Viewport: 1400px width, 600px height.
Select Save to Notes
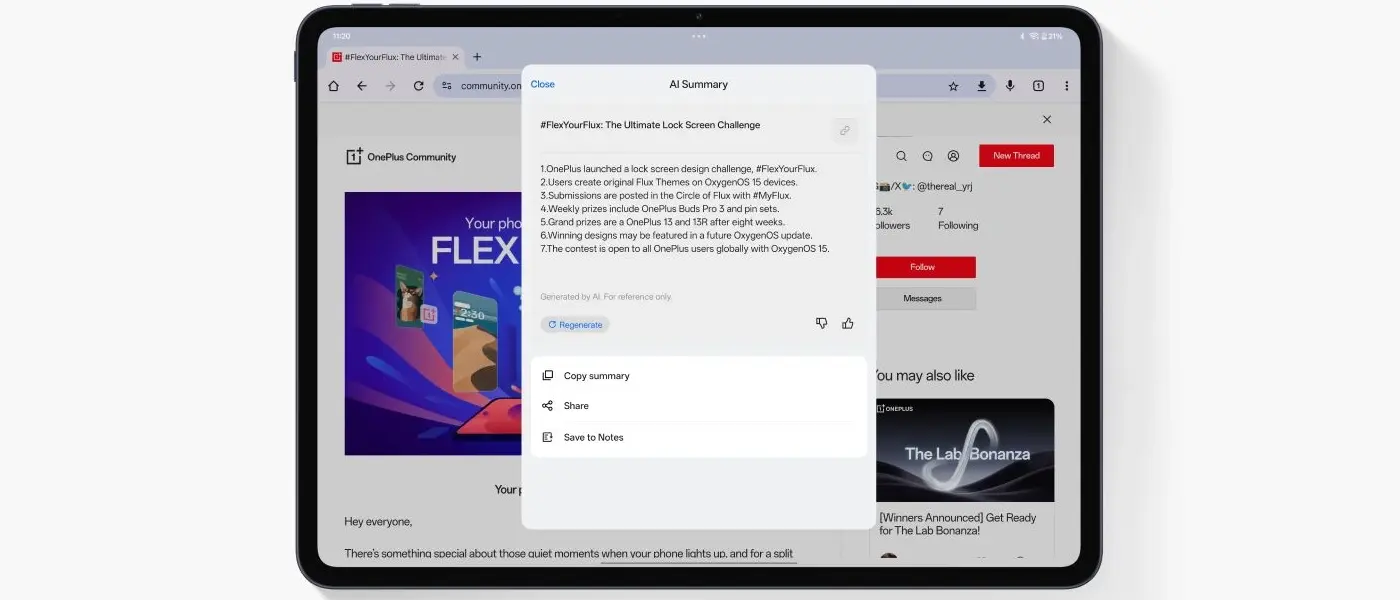(x=698, y=437)
